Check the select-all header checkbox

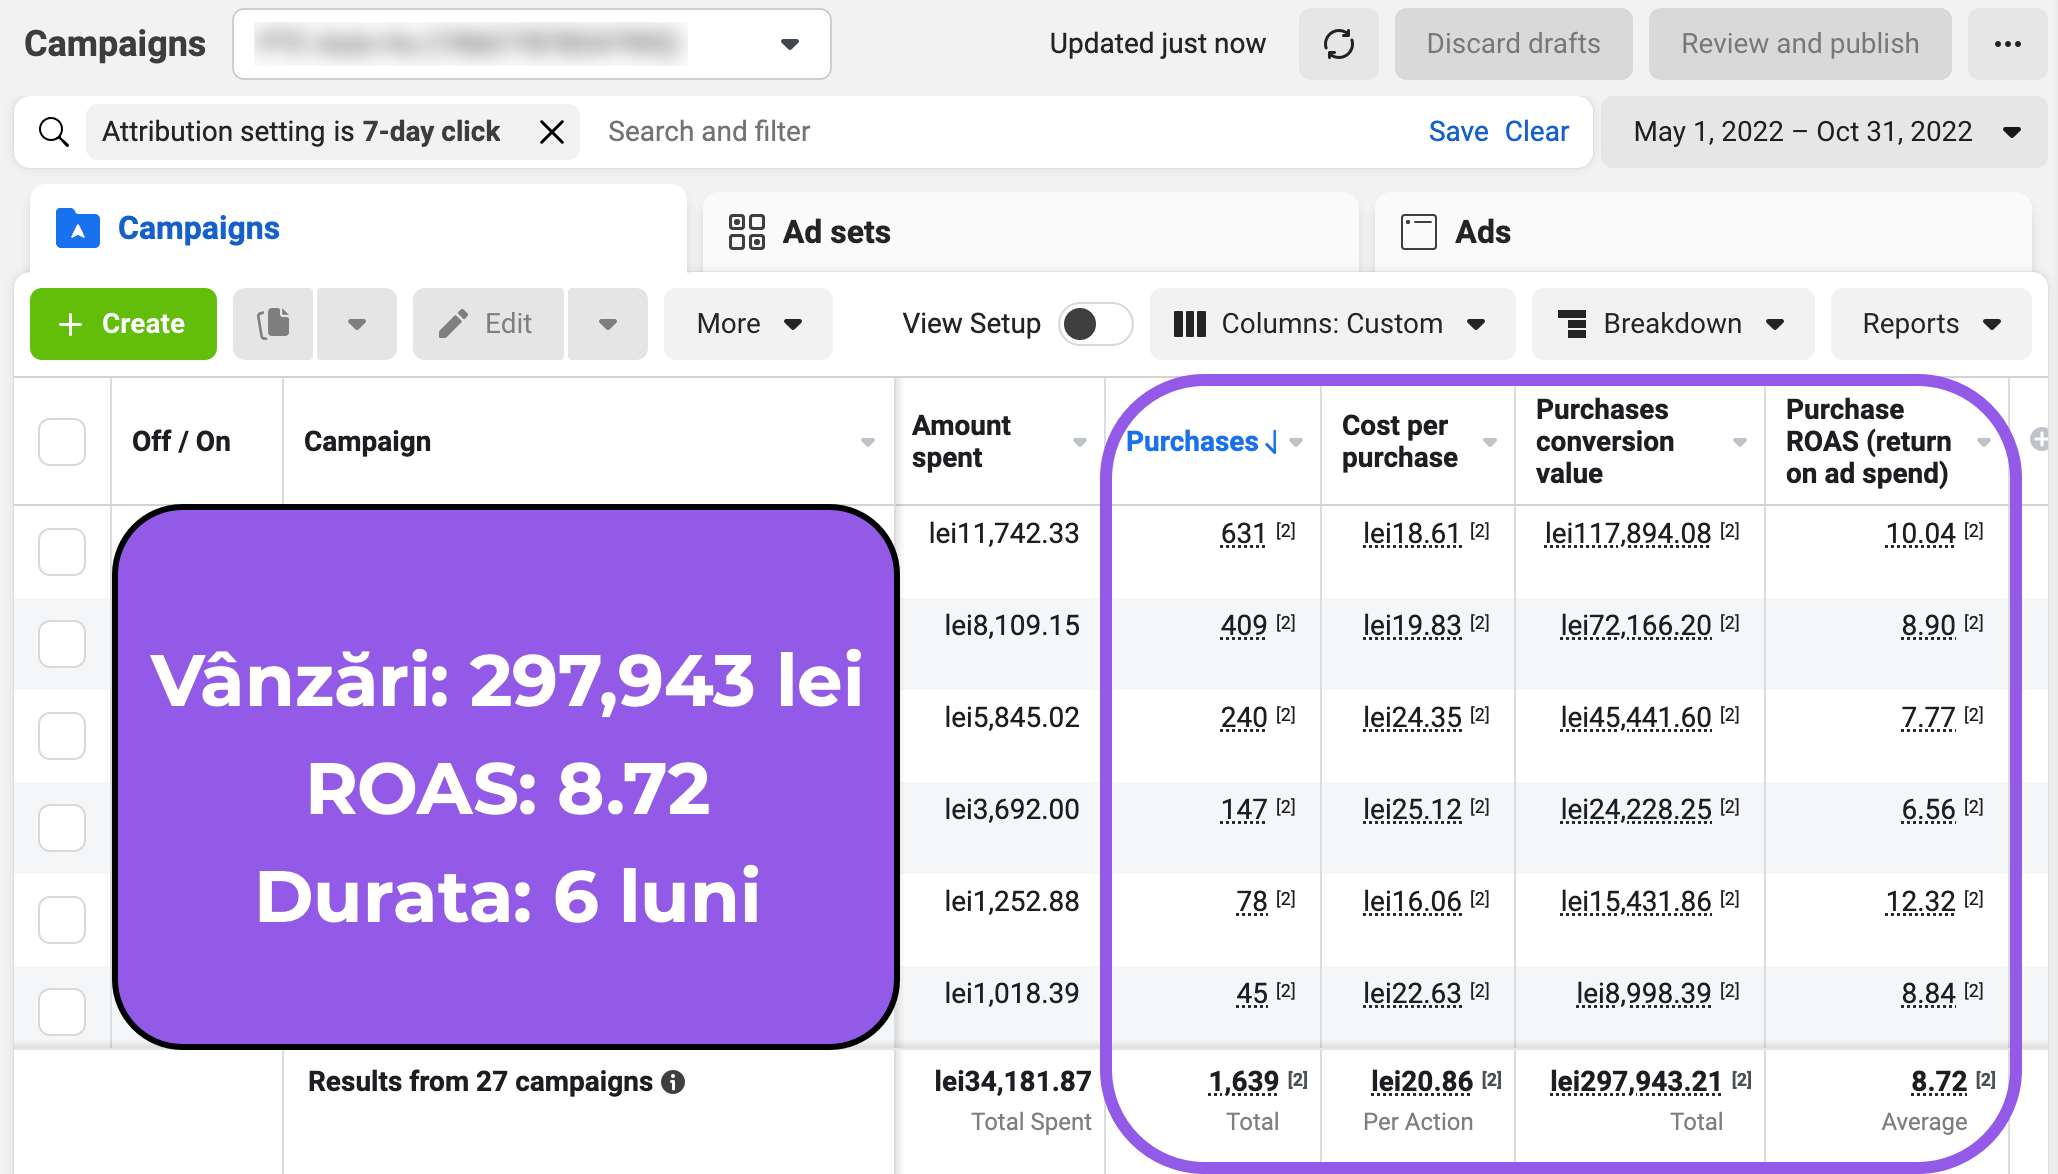[62, 441]
